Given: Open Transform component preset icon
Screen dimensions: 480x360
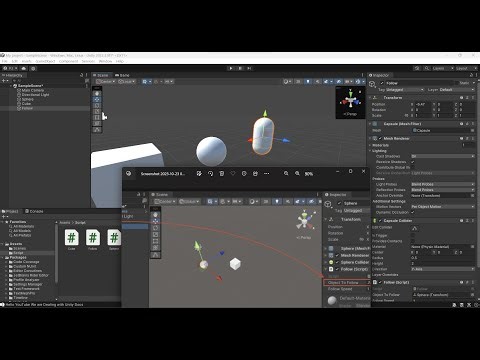Looking at the screenshot, I should pos(467,98).
